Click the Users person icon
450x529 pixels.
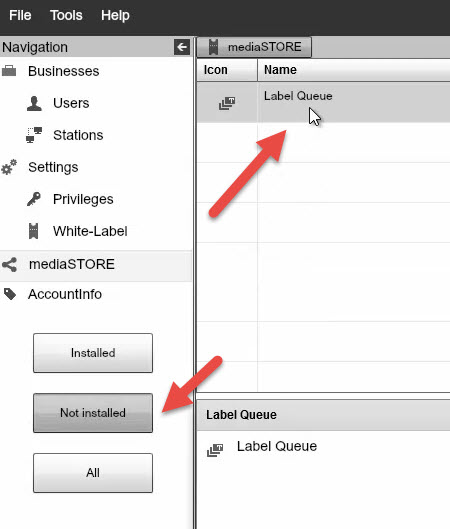pyautogui.click(x=34, y=103)
